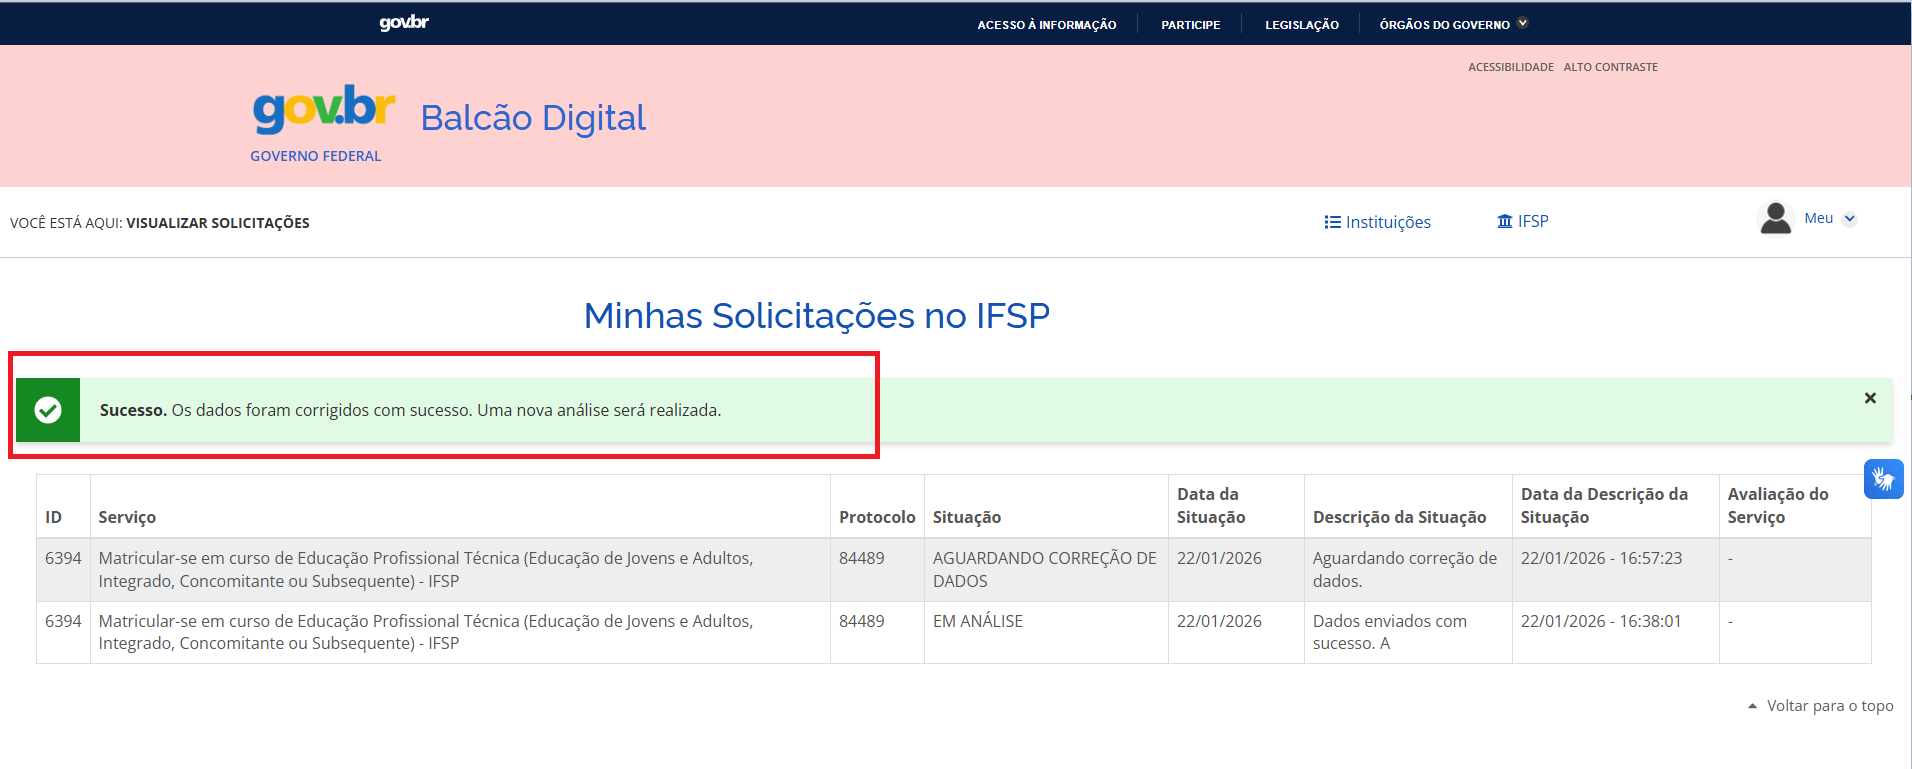
Task: Expand the Meu user dropdown
Action: tap(1830, 218)
